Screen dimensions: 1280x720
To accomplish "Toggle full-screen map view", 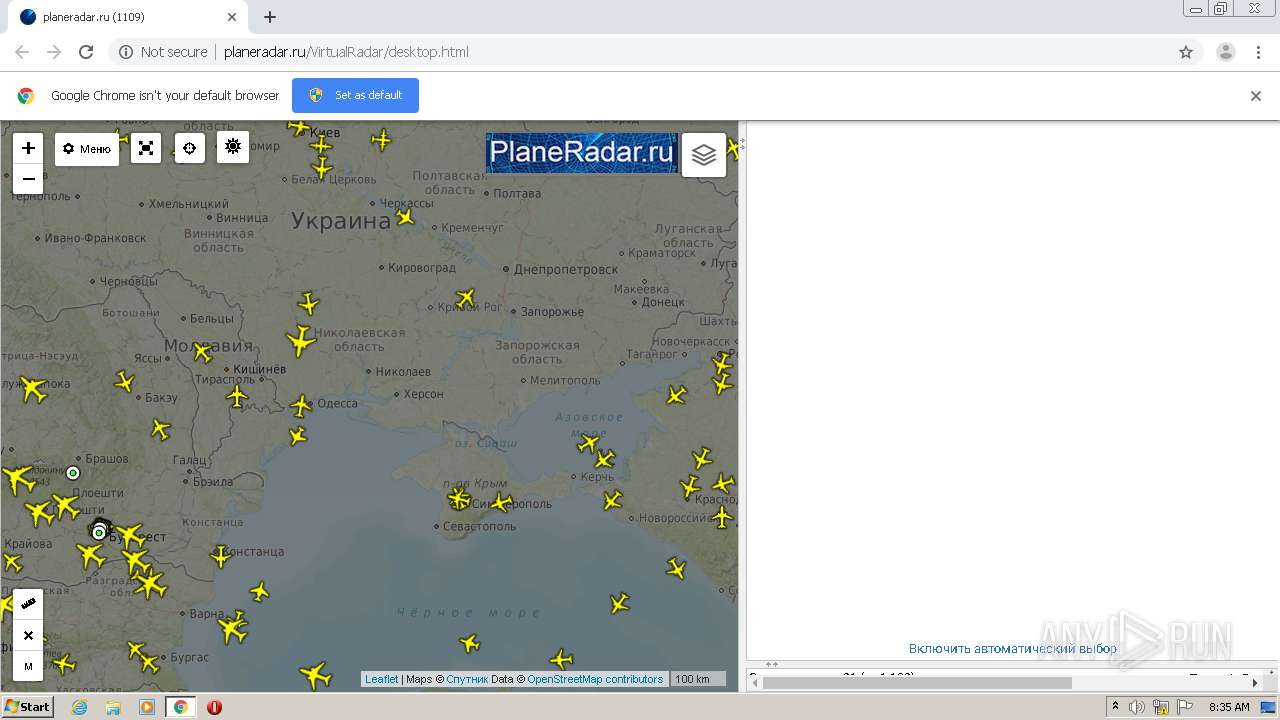I will point(146,148).
